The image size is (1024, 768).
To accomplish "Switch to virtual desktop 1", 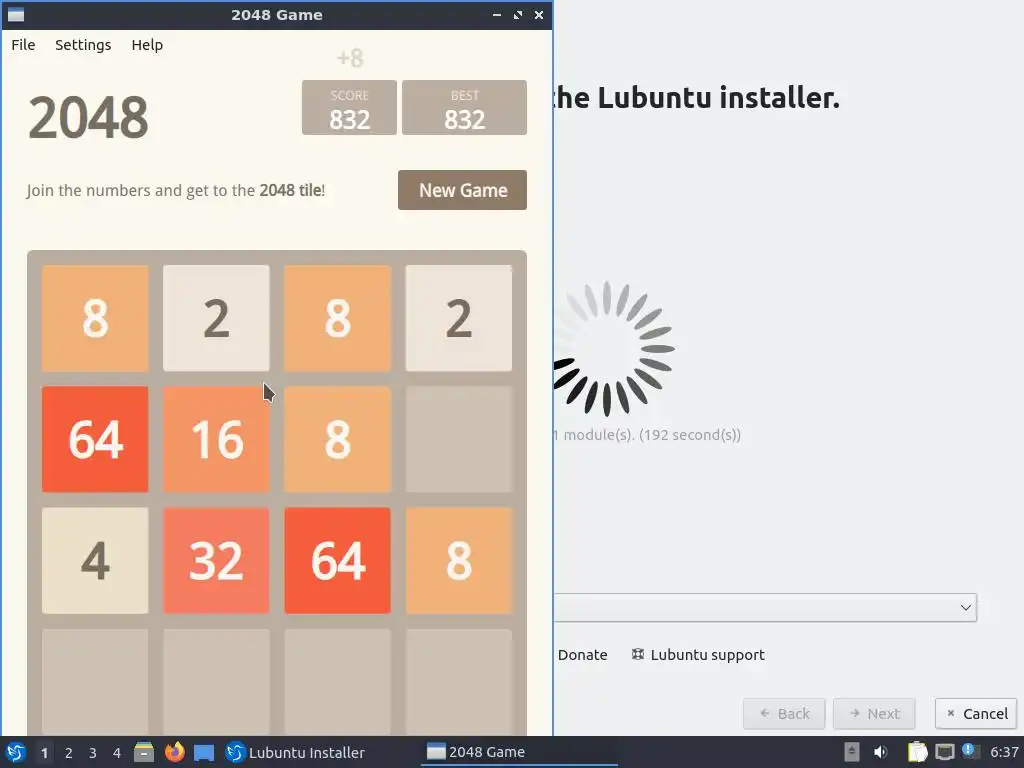I will (x=44, y=753).
